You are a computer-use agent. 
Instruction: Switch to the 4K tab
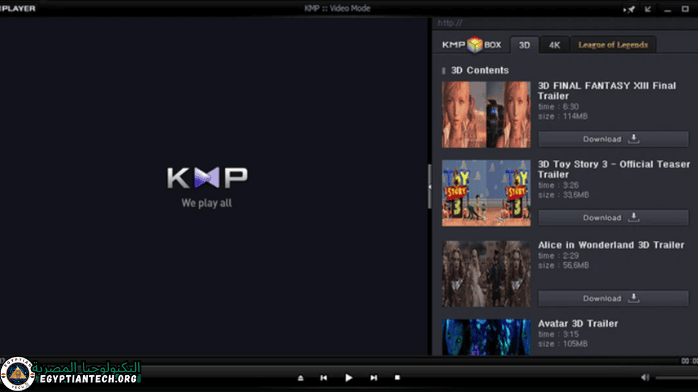(x=554, y=45)
